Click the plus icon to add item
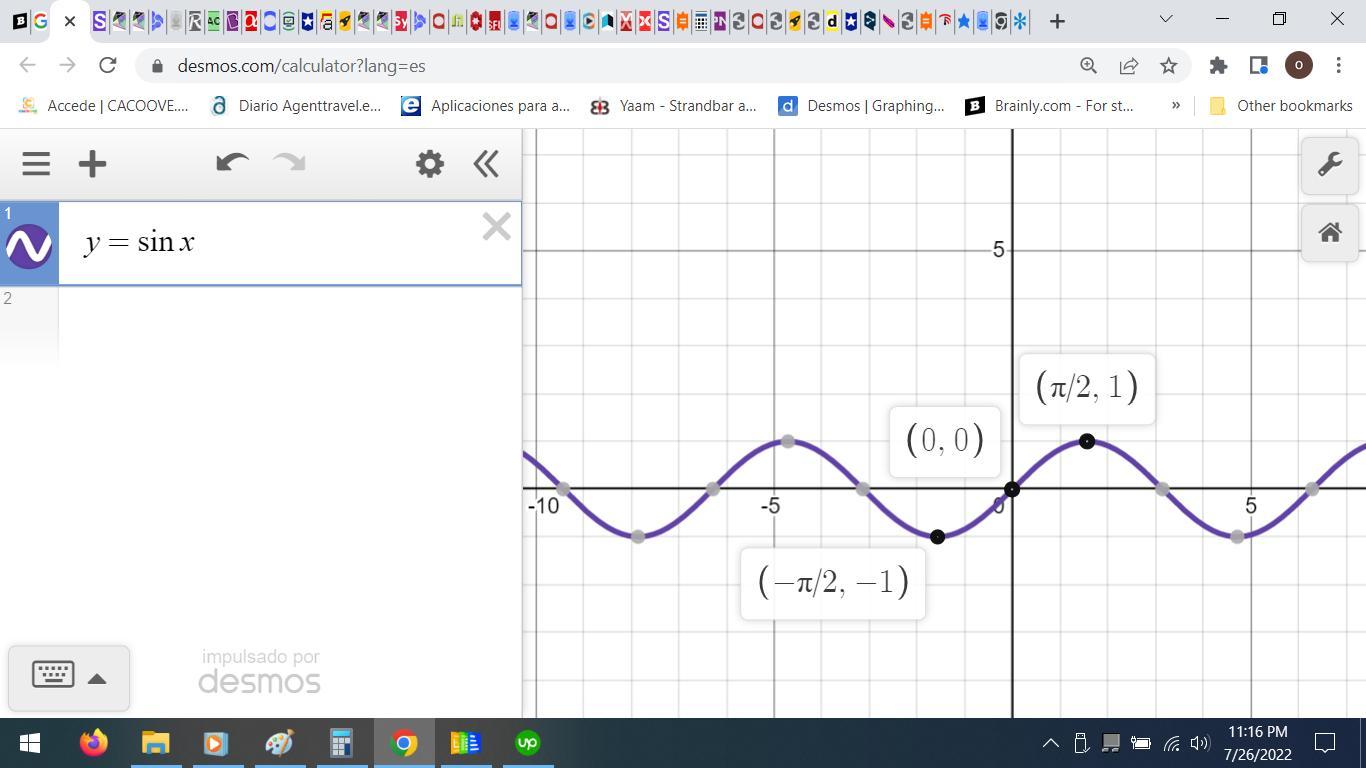Image resolution: width=1366 pixels, height=768 pixels. click(x=92, y=164)
